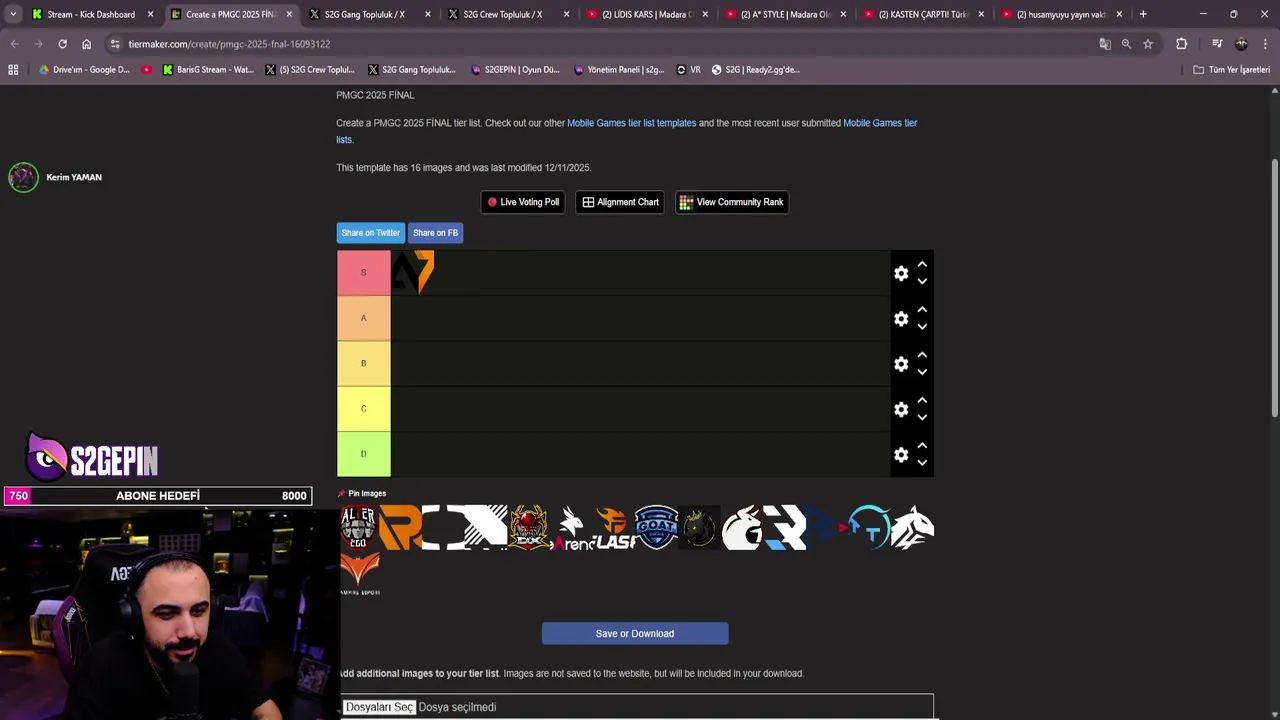Click the orange A tier label
The image size is (1280, 720).
[x=364, y=318]
